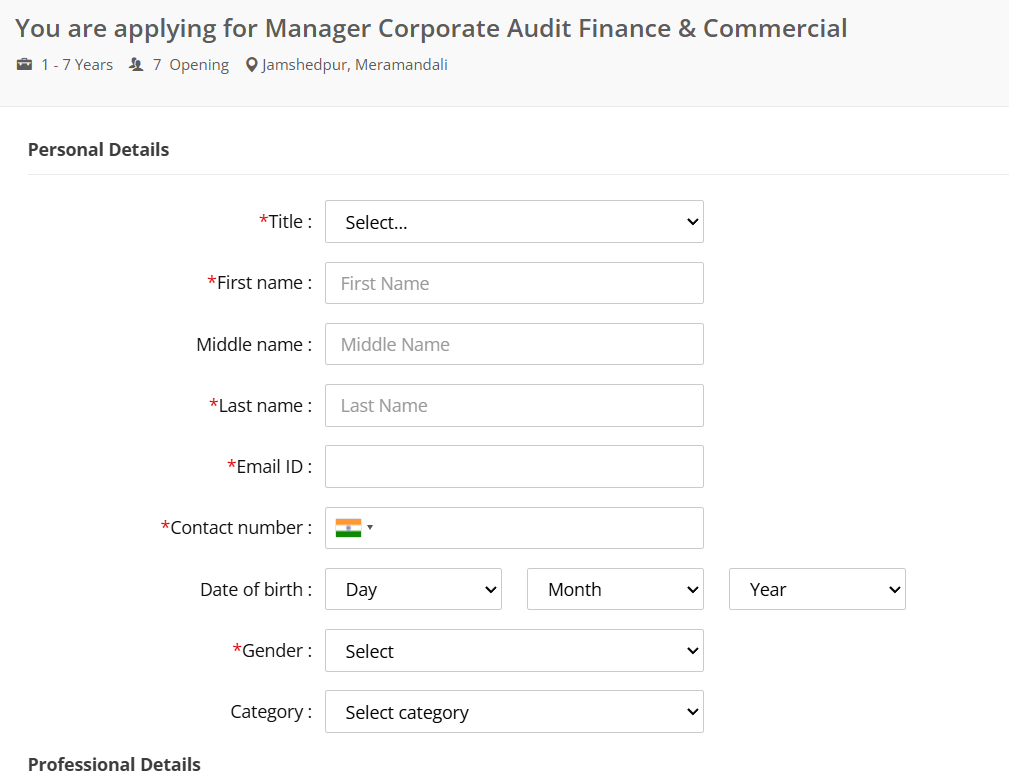Click the India flag icon
The height and width of the screenshot is (774, 1009).
tap(348, 528)
